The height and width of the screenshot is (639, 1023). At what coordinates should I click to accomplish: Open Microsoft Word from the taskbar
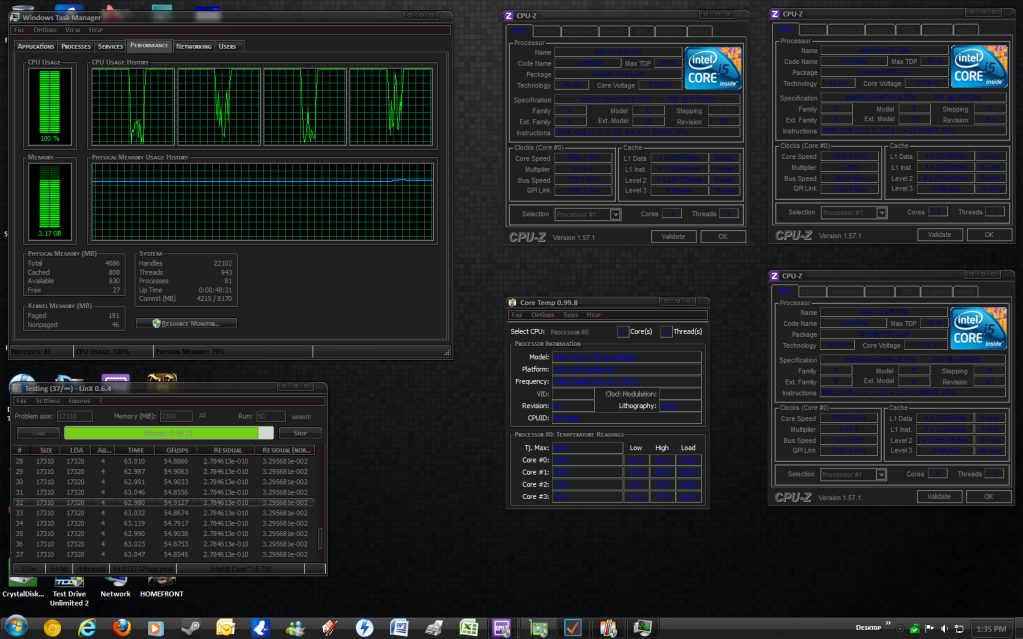(x=399, y=628)
